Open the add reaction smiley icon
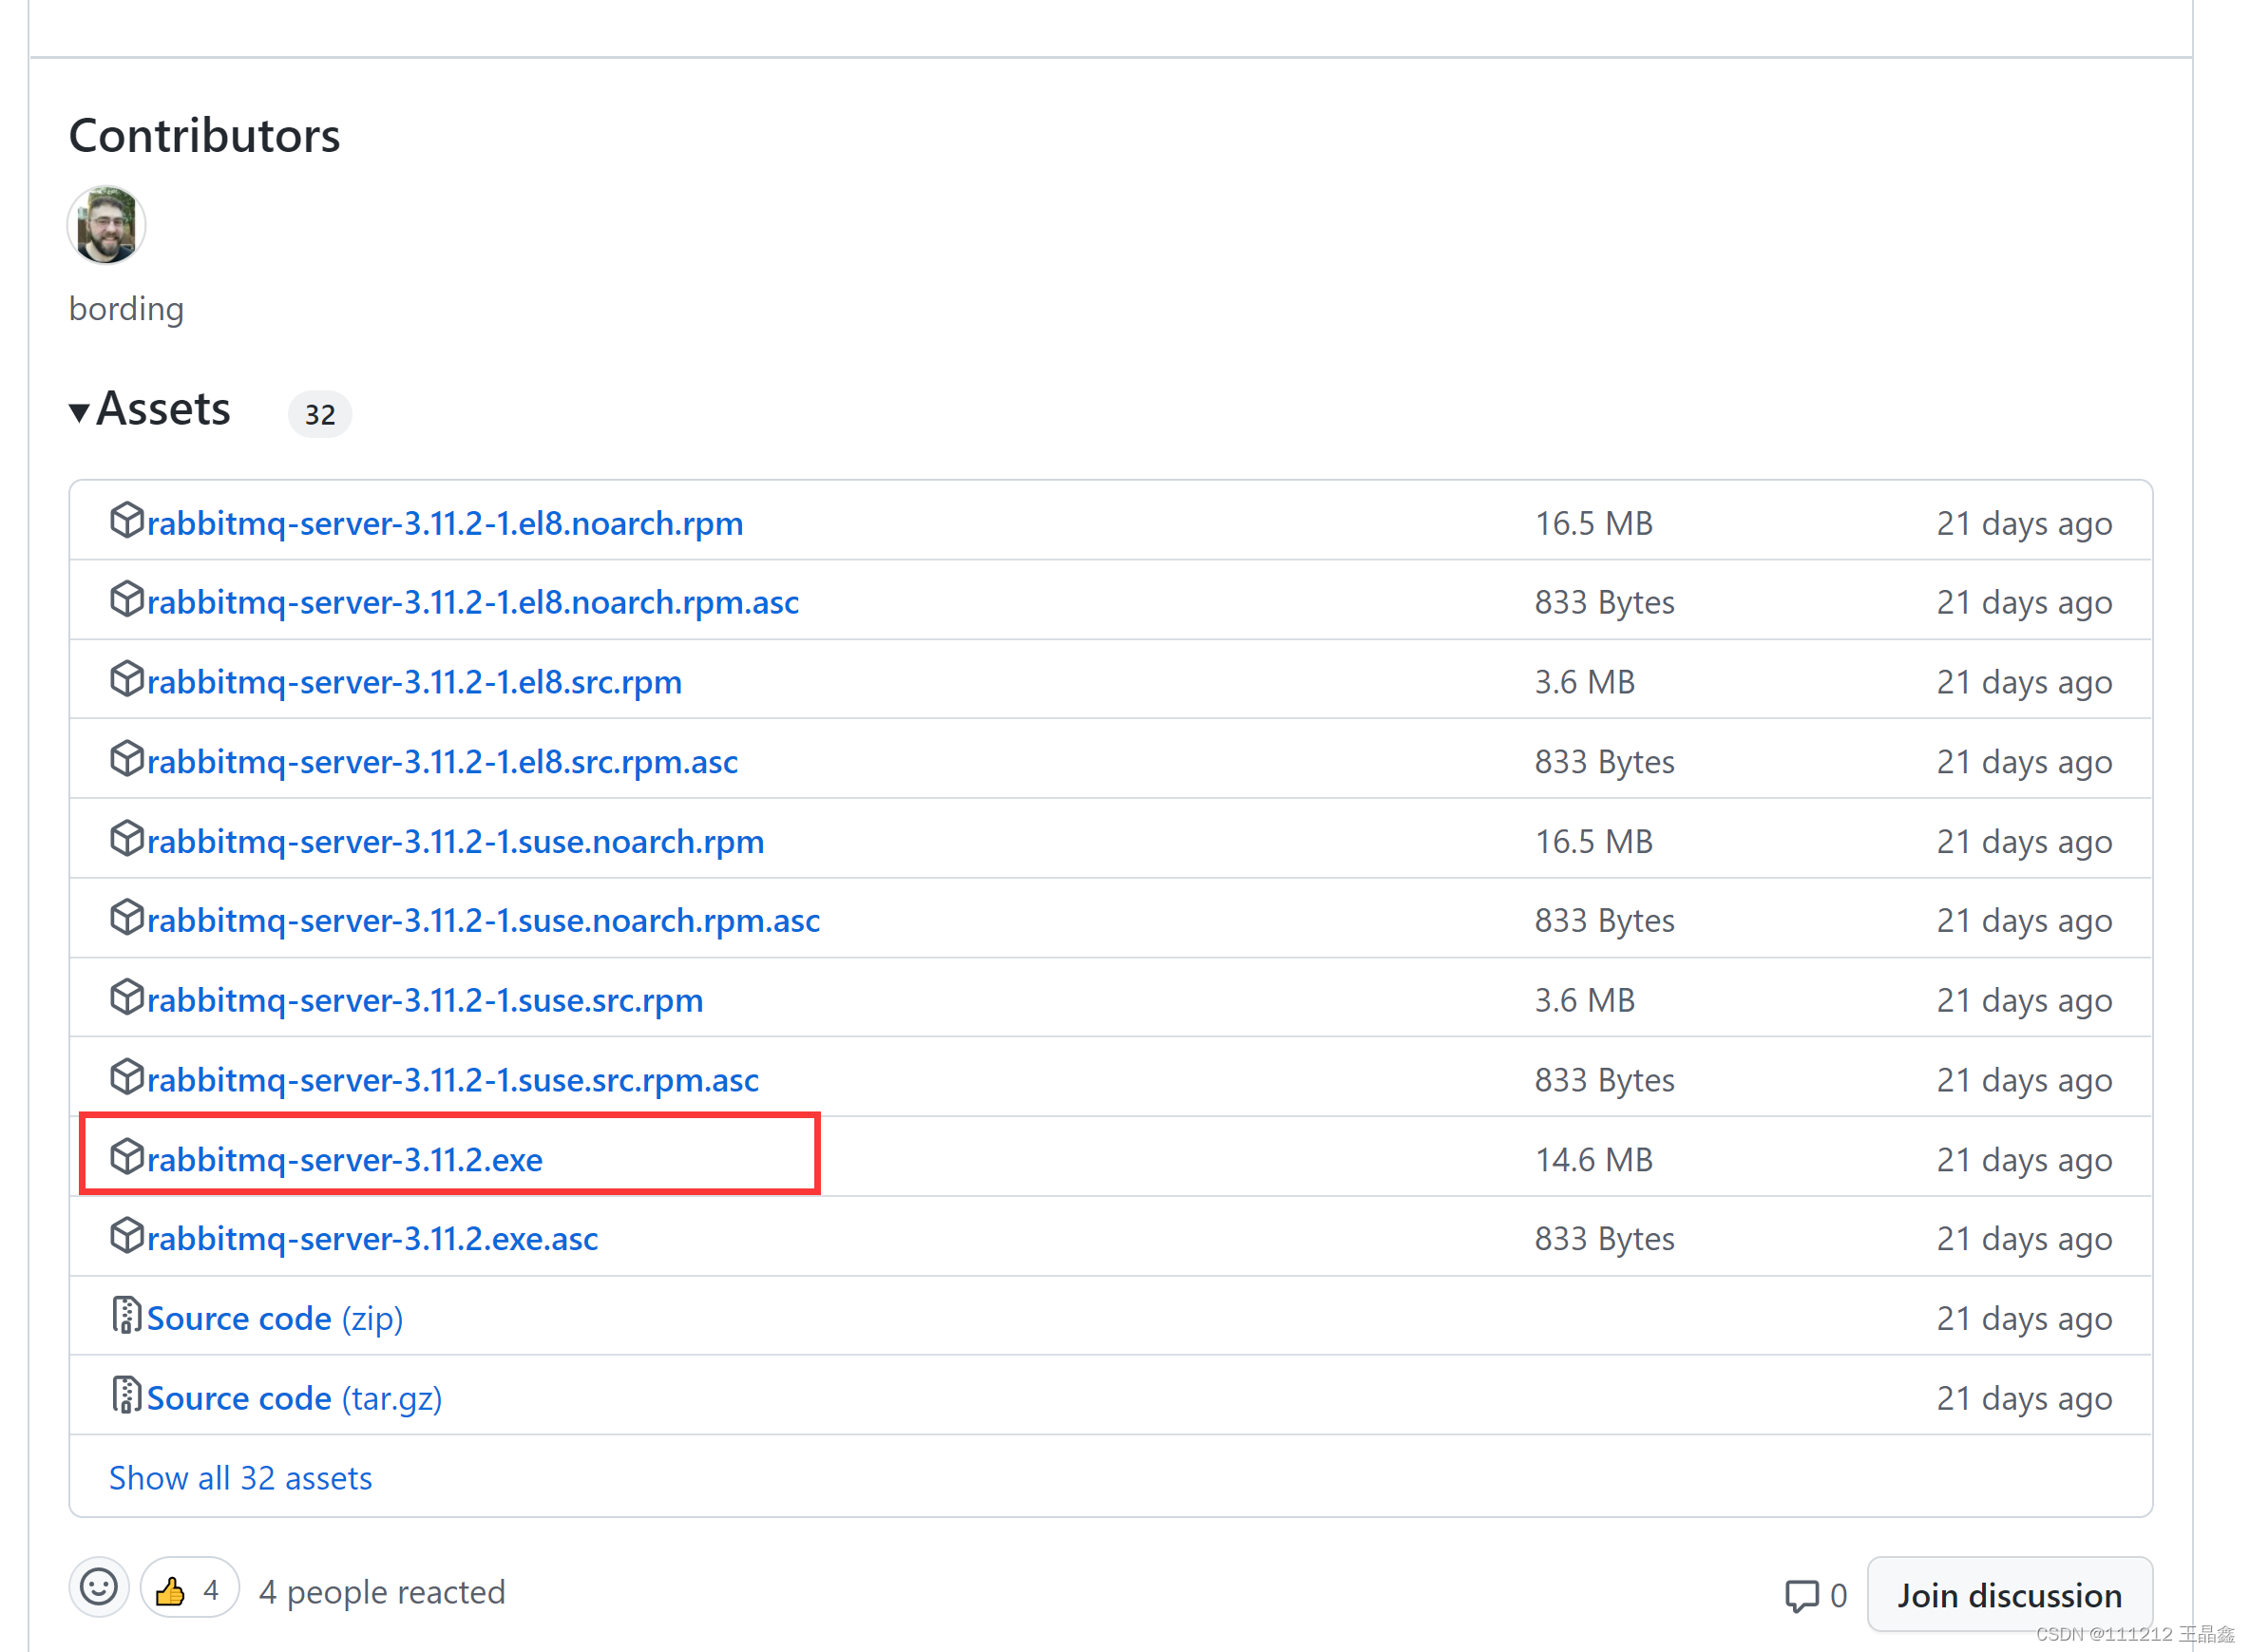 (98, 1588)
